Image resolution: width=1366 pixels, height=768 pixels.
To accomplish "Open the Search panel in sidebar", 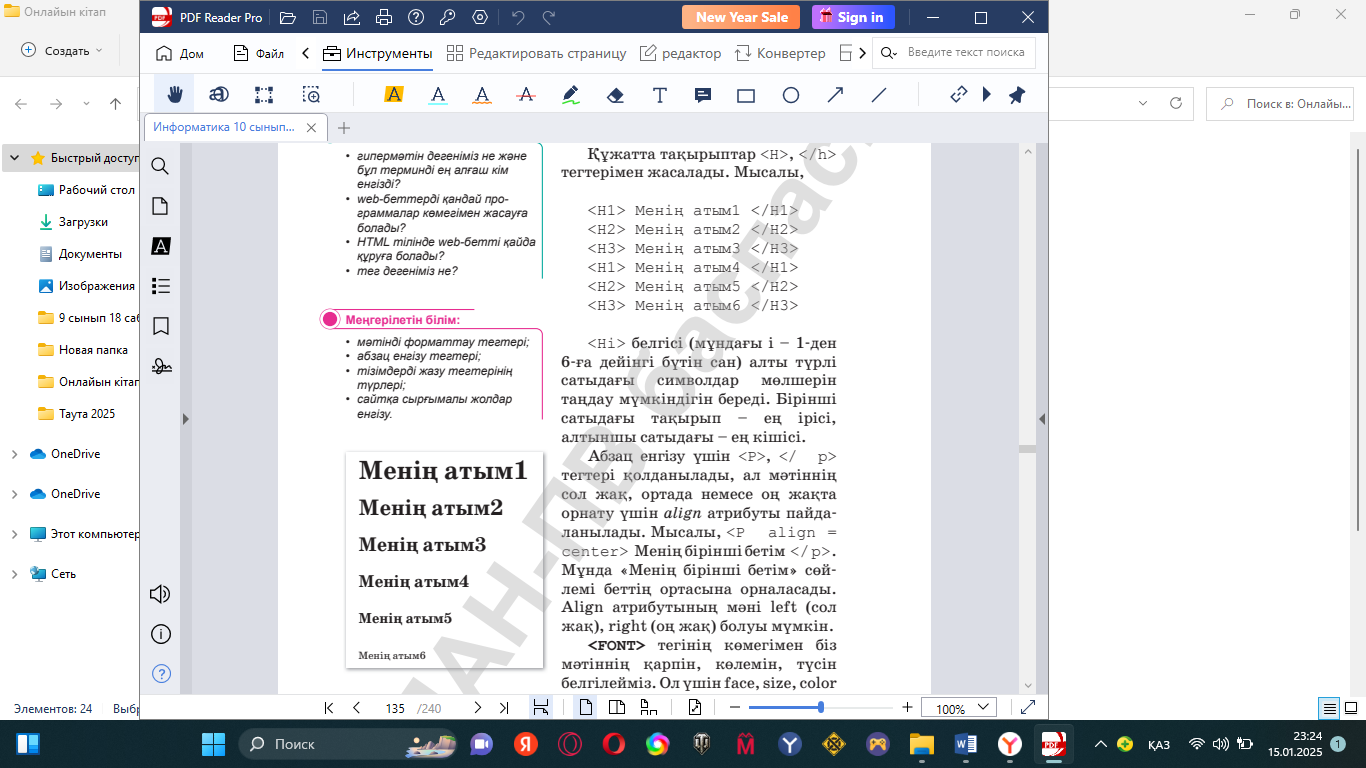I will [x=160, y=166].
